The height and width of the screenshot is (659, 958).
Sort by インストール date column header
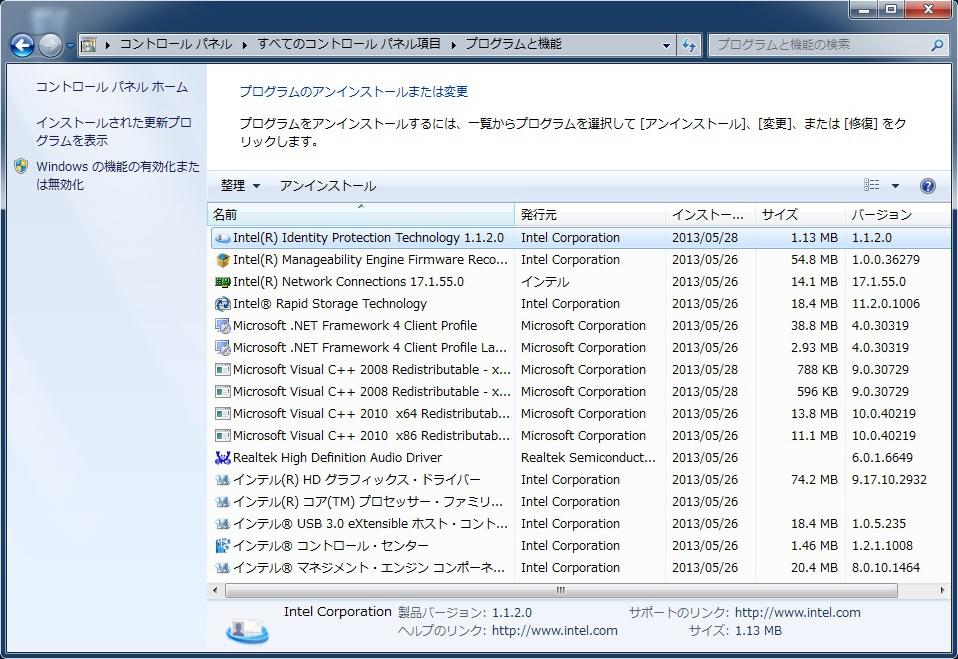tap(710, 214)
